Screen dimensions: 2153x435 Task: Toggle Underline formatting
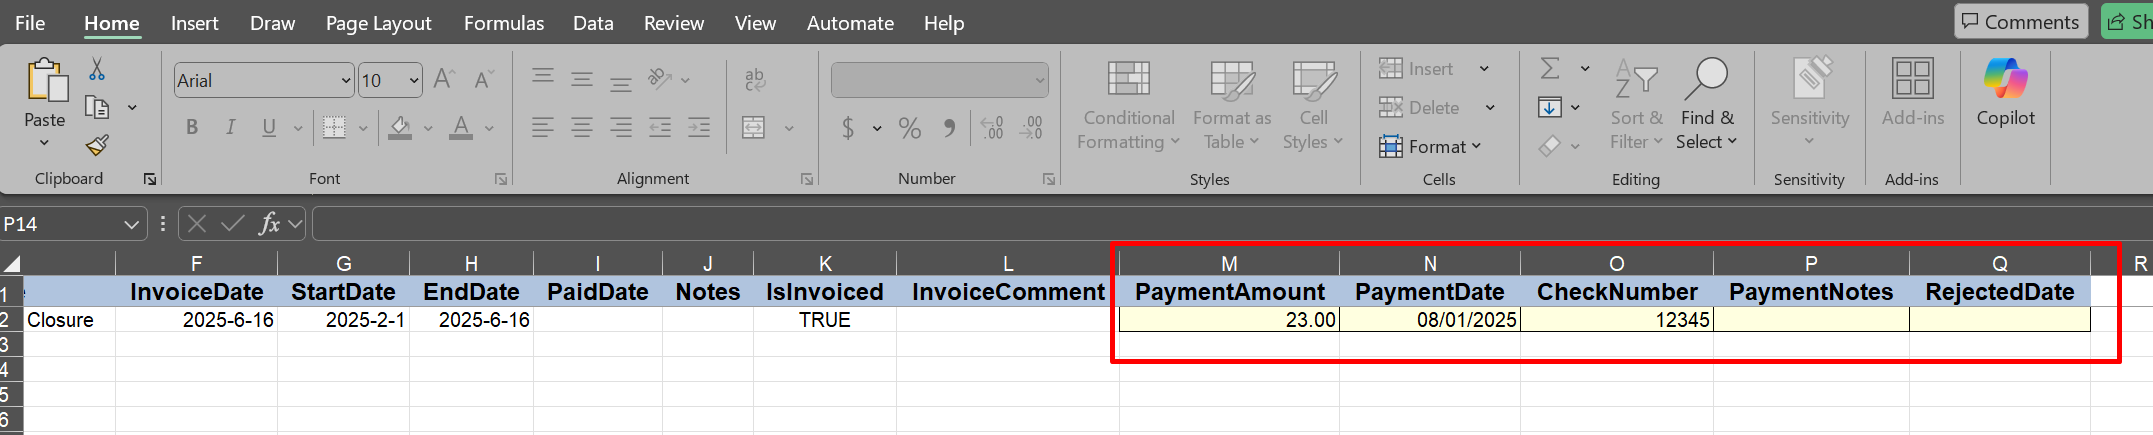[268, 127]
